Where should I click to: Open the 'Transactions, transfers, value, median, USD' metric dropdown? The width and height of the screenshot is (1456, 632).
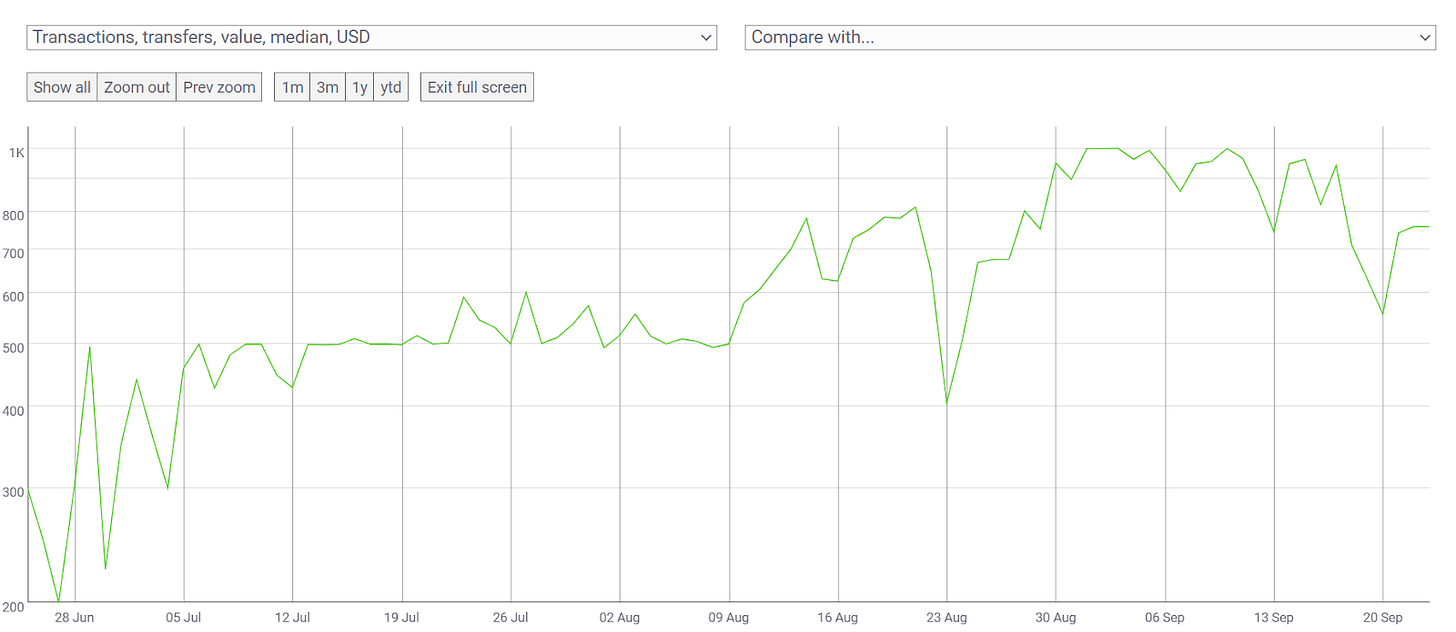click(x=372, y=37)
